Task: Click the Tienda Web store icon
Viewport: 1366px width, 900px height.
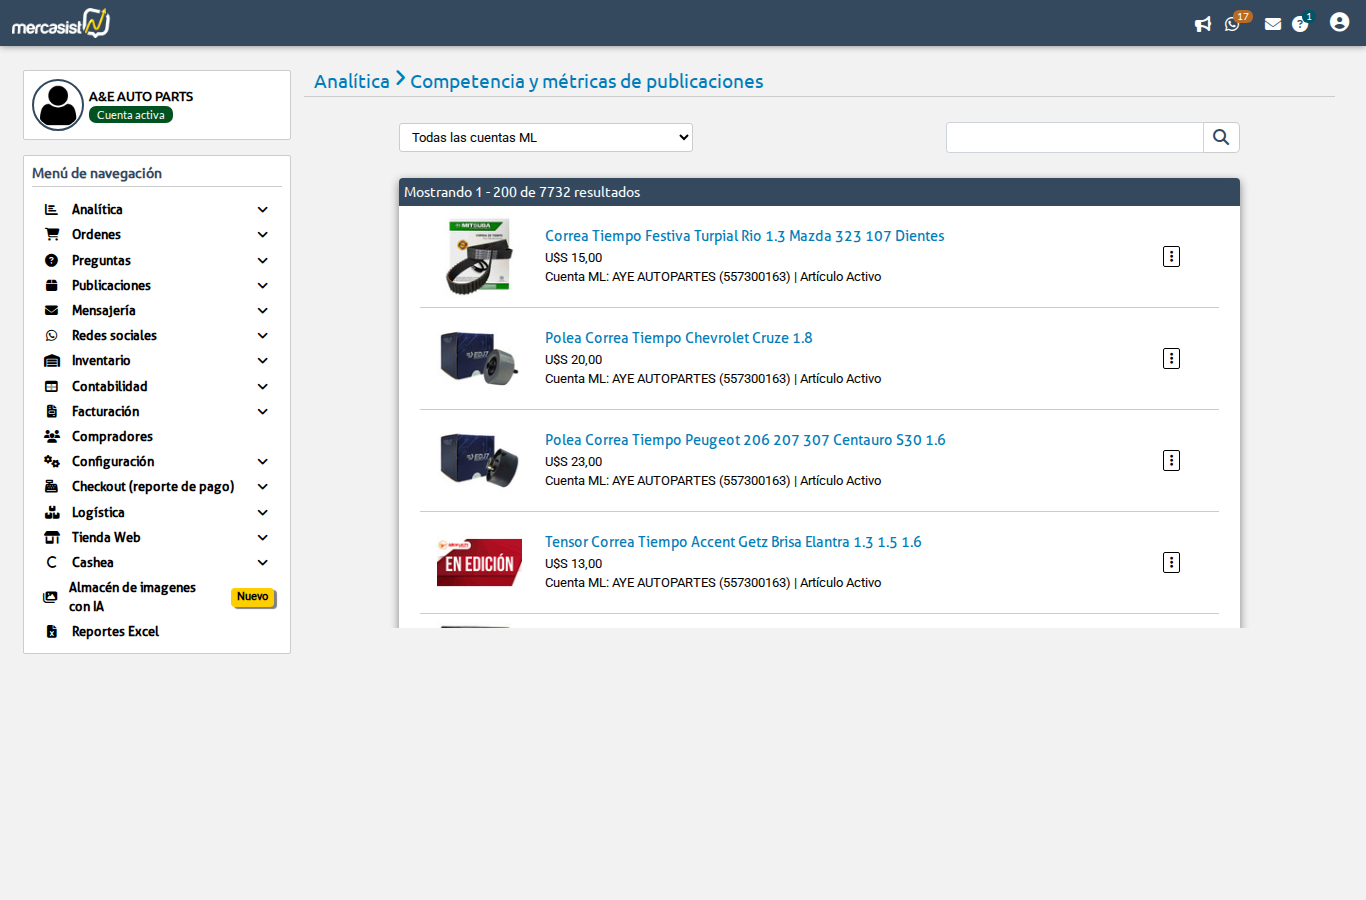Action: tap(51, 537)
